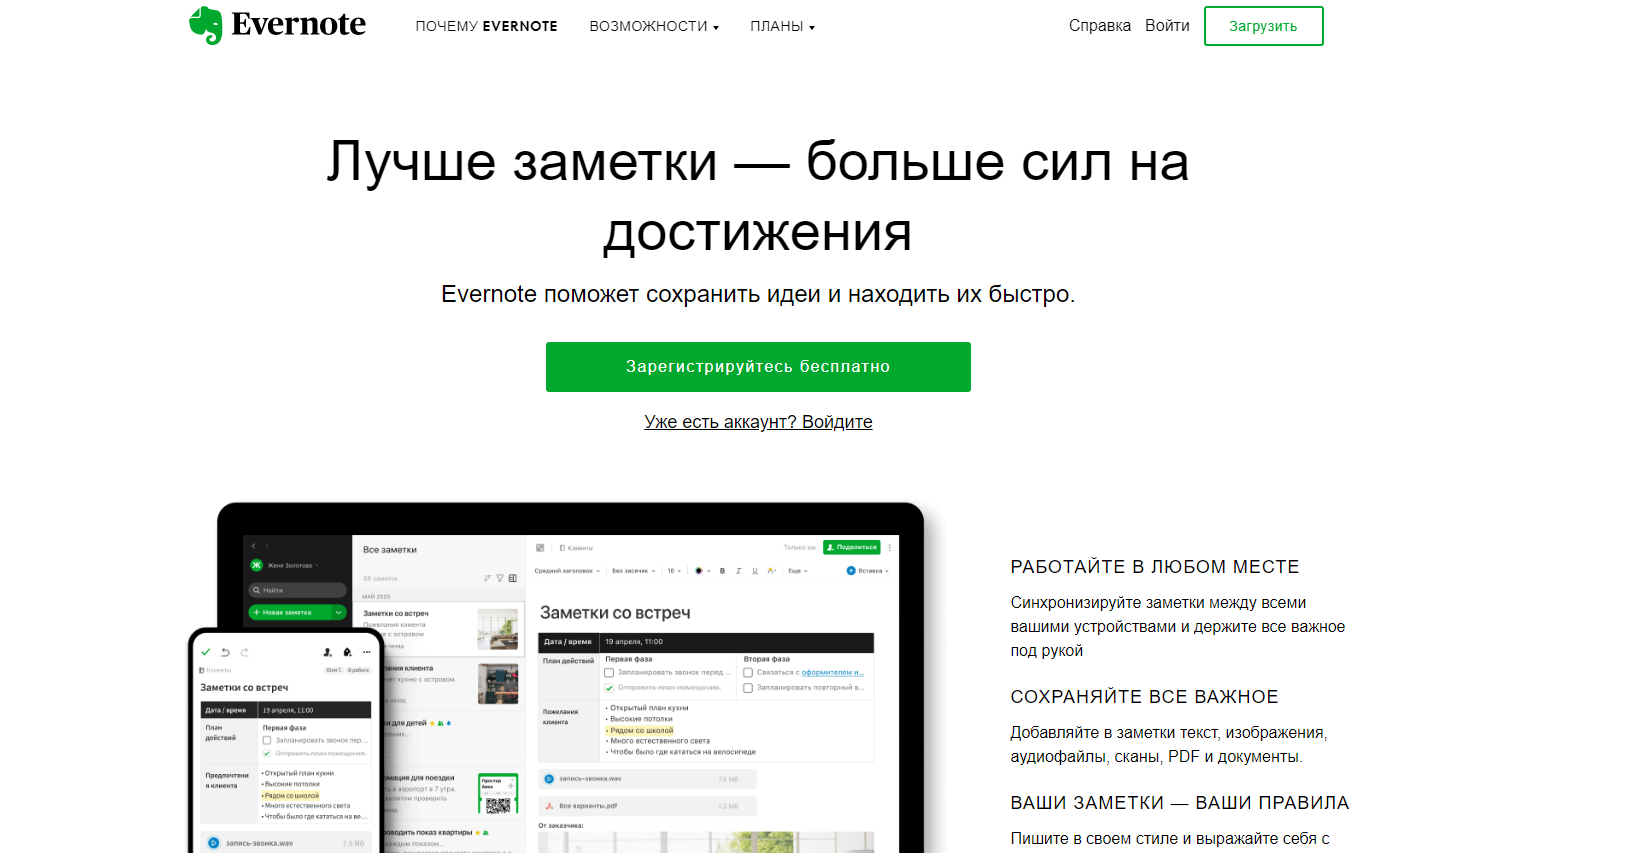Click the expand note icon in editor
This screenshot has width=1627, height=853.
pos(540,548)
